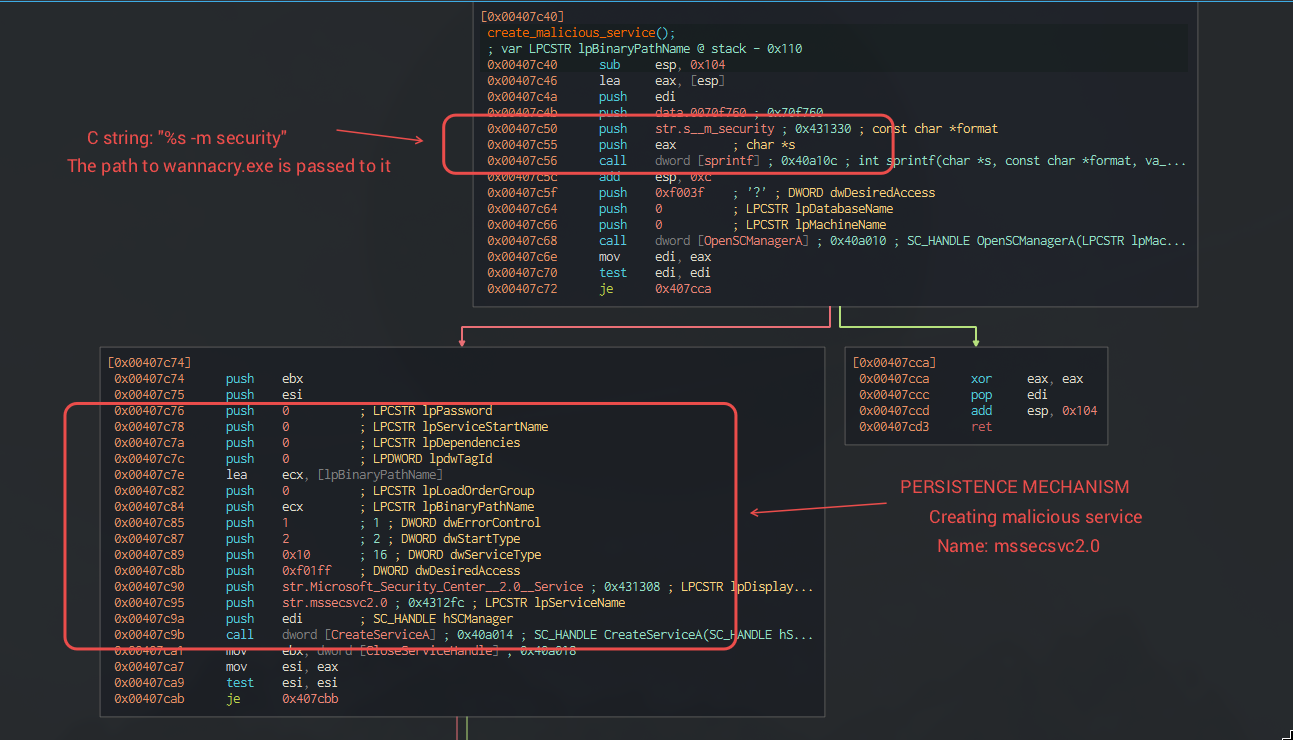Click address 0x00407ccd of add esp, 0x104
This screenshot has width=1293, height=740.
coord(894,411)
